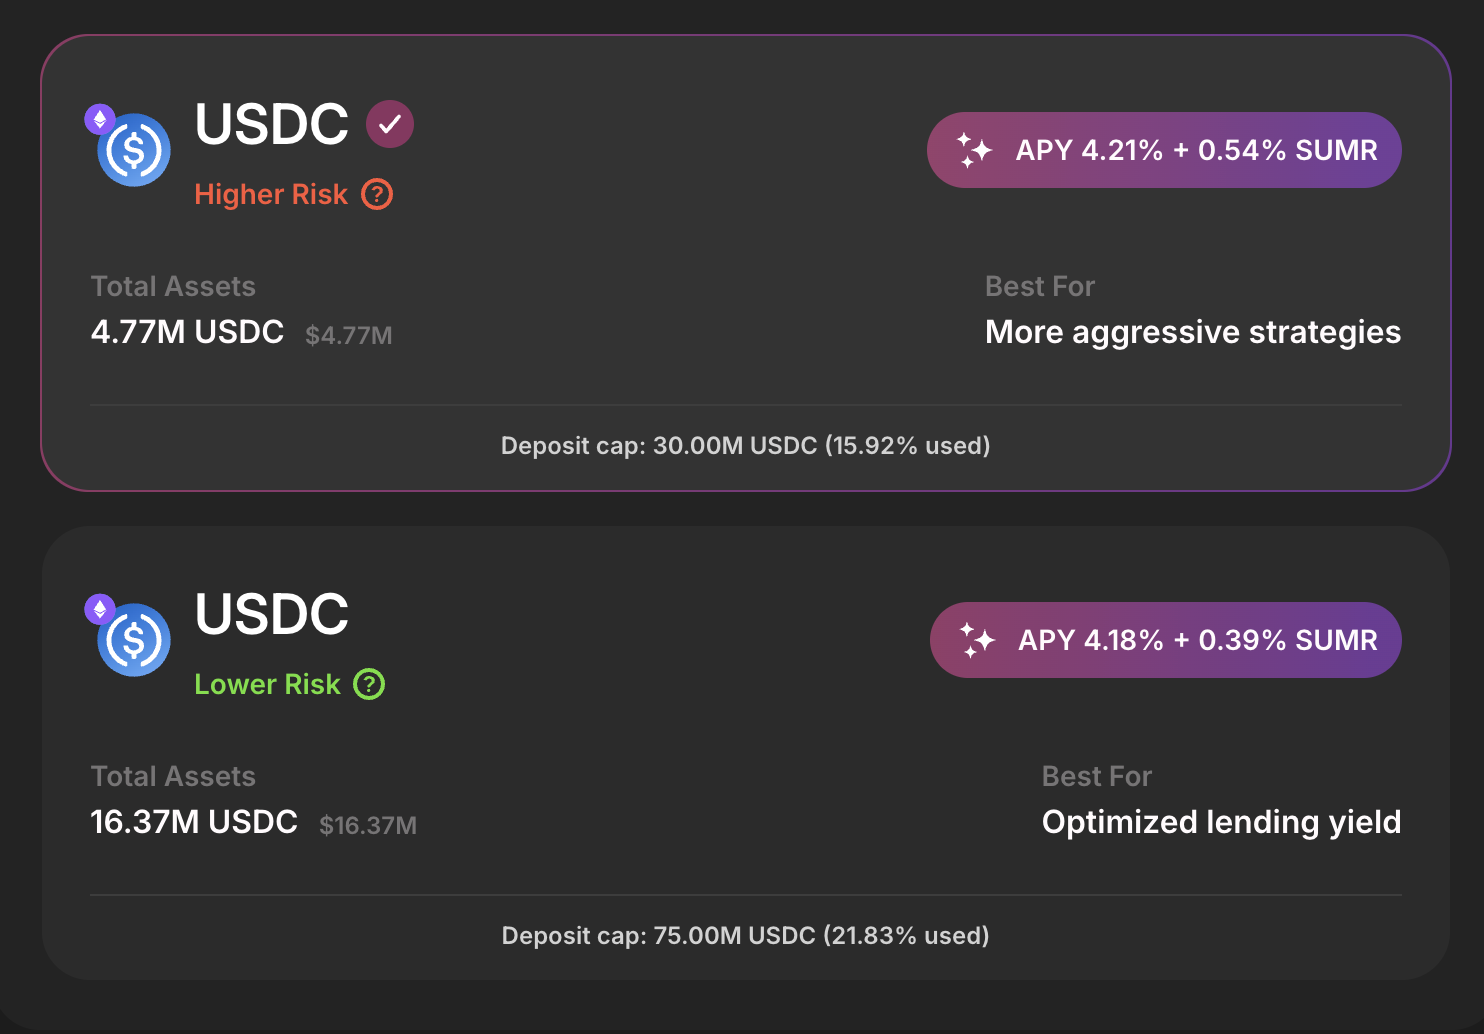Click the APY 4.21% + 0.54% SUMR pill

pyautogui.click(x=1164, y=150)
